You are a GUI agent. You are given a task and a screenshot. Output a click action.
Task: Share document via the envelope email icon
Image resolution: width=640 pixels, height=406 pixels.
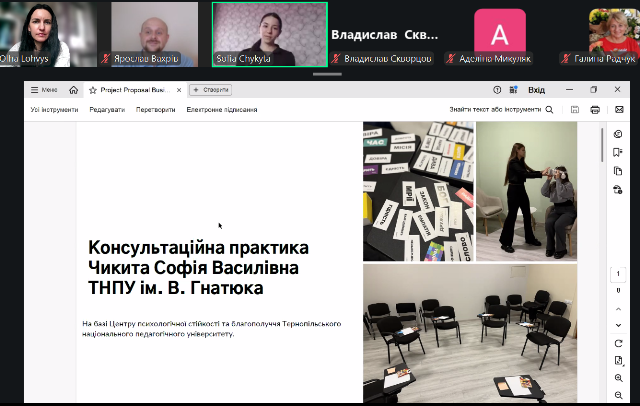coord(619,110)
